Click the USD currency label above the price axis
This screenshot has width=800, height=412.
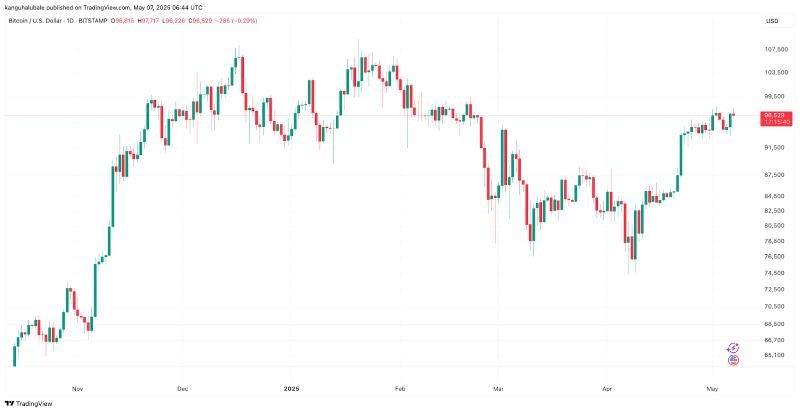772,21
